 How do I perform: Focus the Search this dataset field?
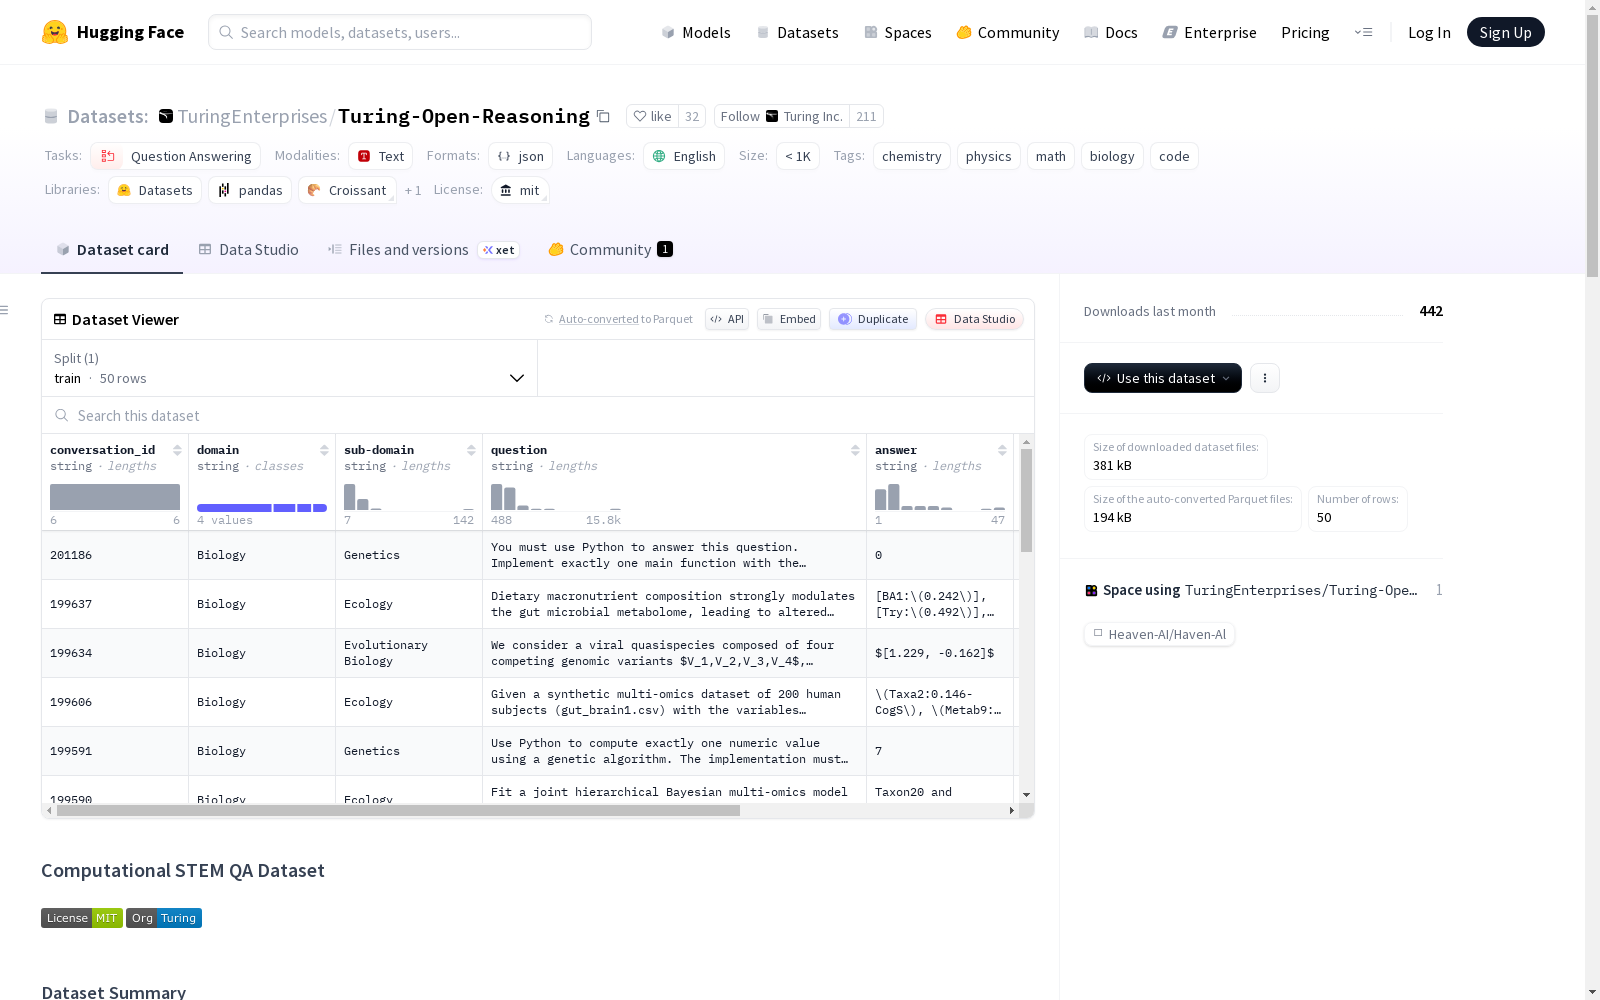point(538,415)
